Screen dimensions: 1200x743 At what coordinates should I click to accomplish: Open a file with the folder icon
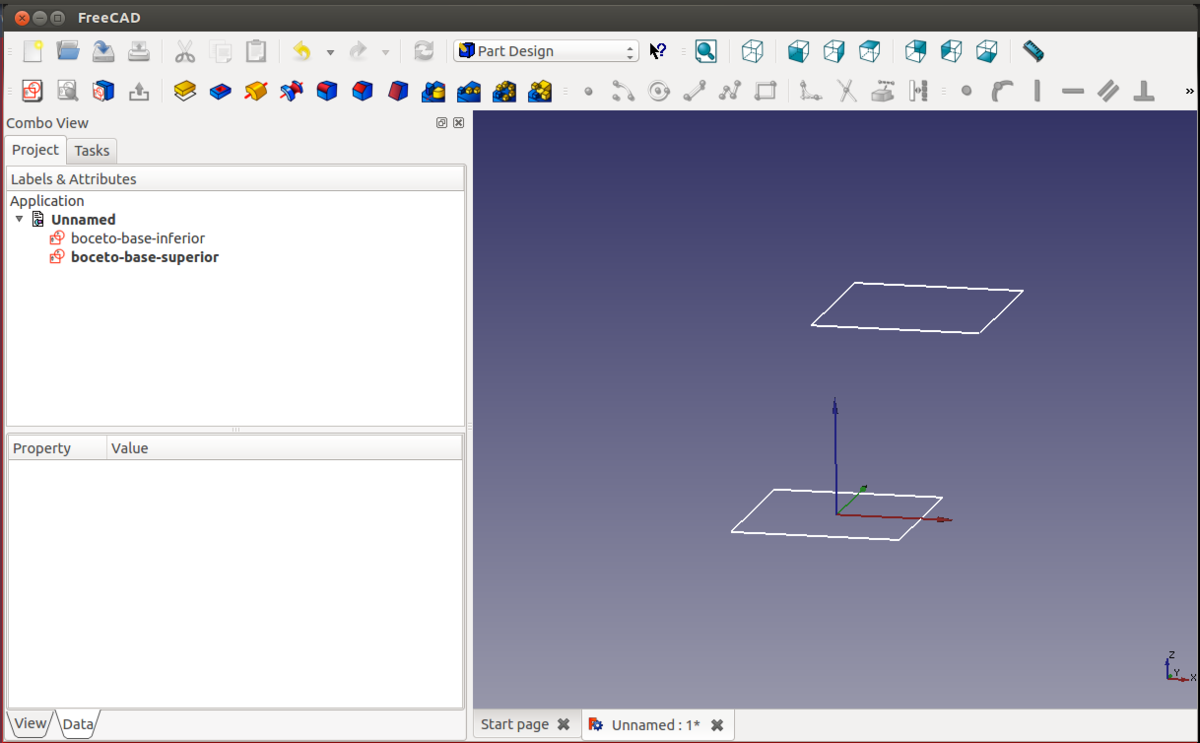pyautogui.click(x=68, y=51)
